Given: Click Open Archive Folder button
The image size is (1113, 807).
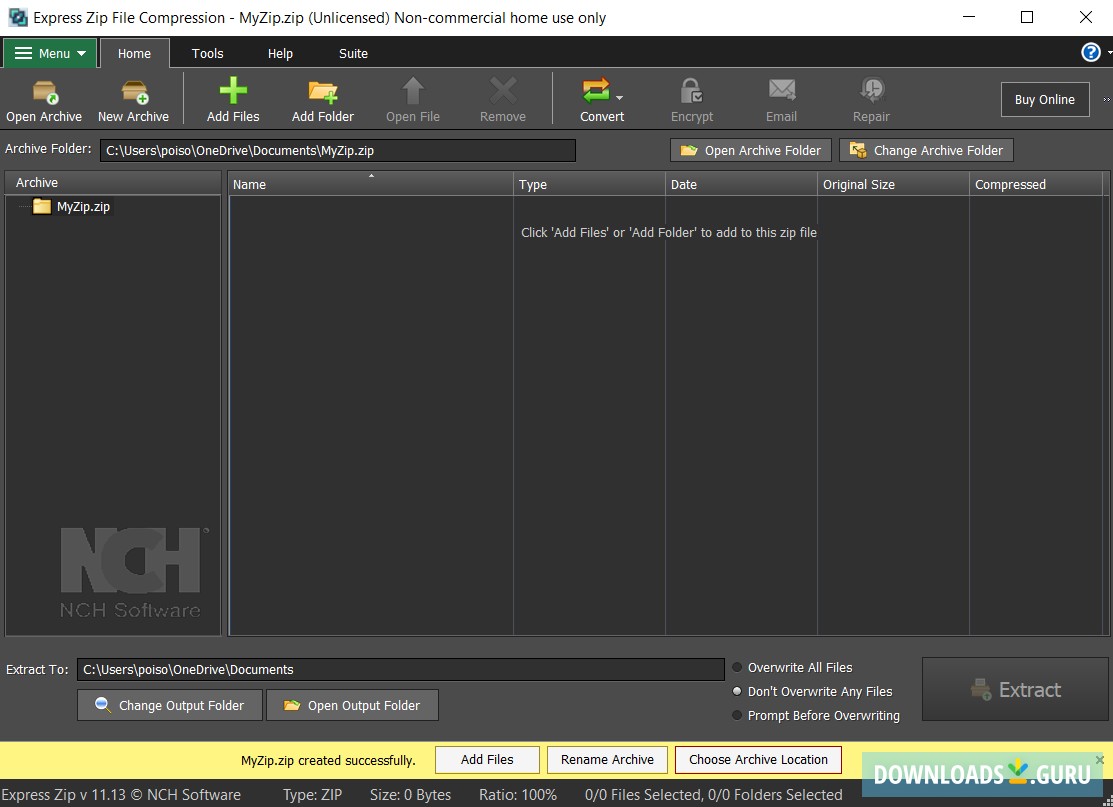Looking at the screenshot, I should tap(751, 150).
